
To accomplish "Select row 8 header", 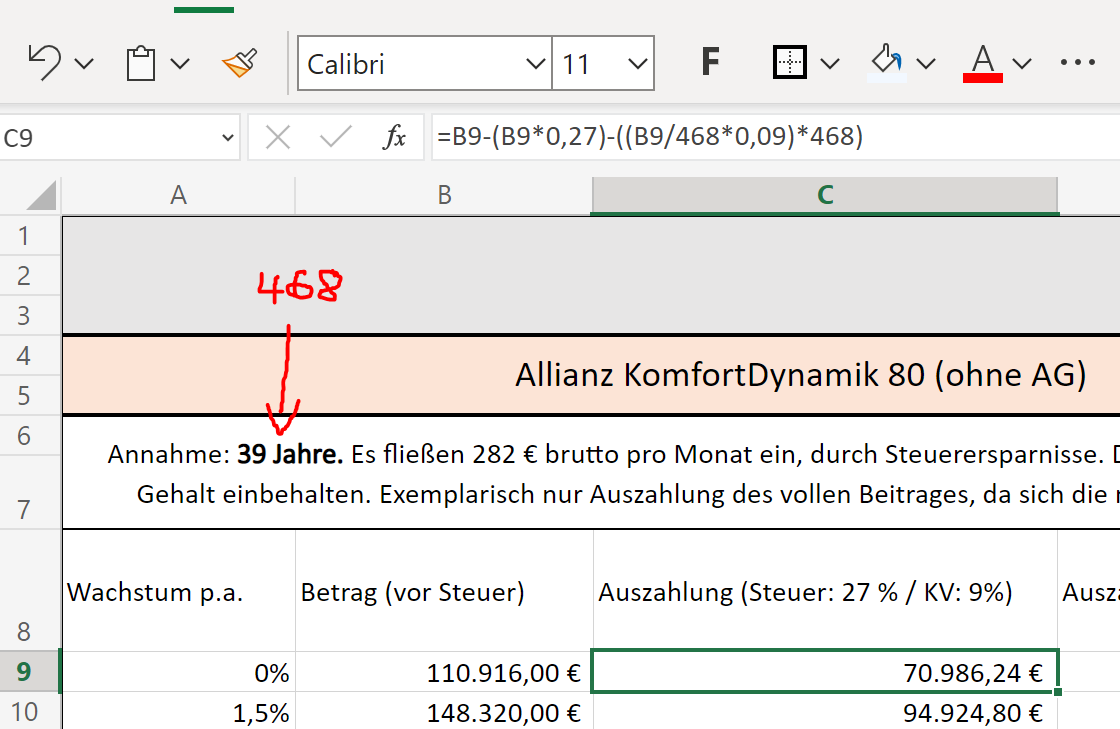I will click(x=30, y=590).
